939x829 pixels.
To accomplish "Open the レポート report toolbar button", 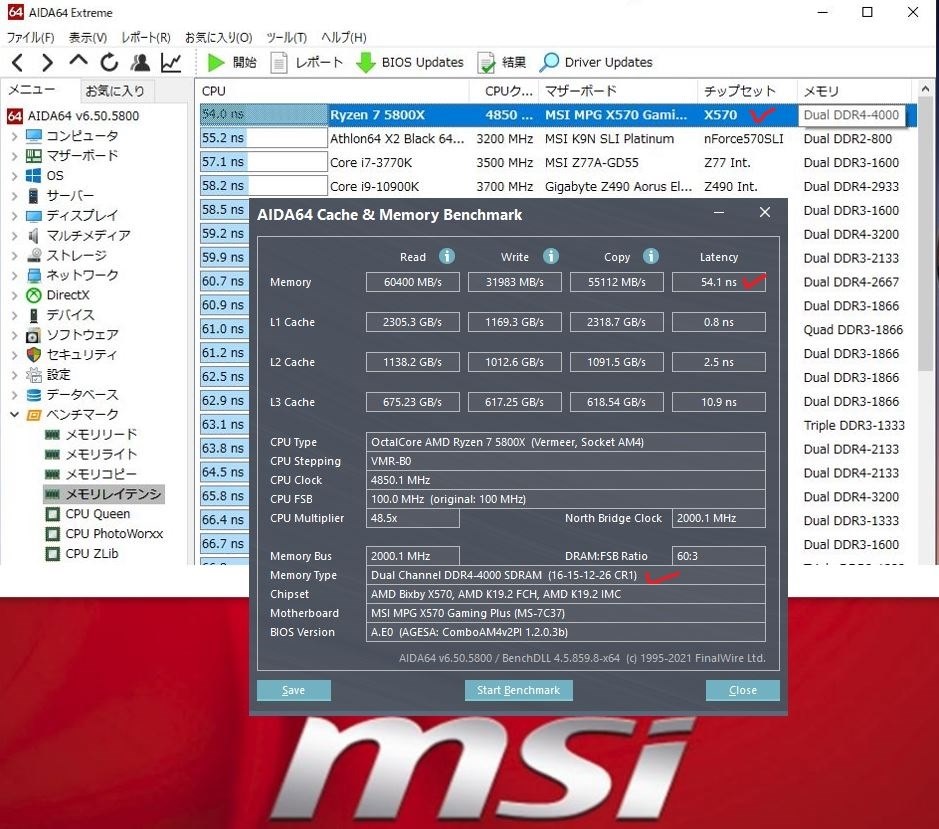I will (x=307, y=62).
